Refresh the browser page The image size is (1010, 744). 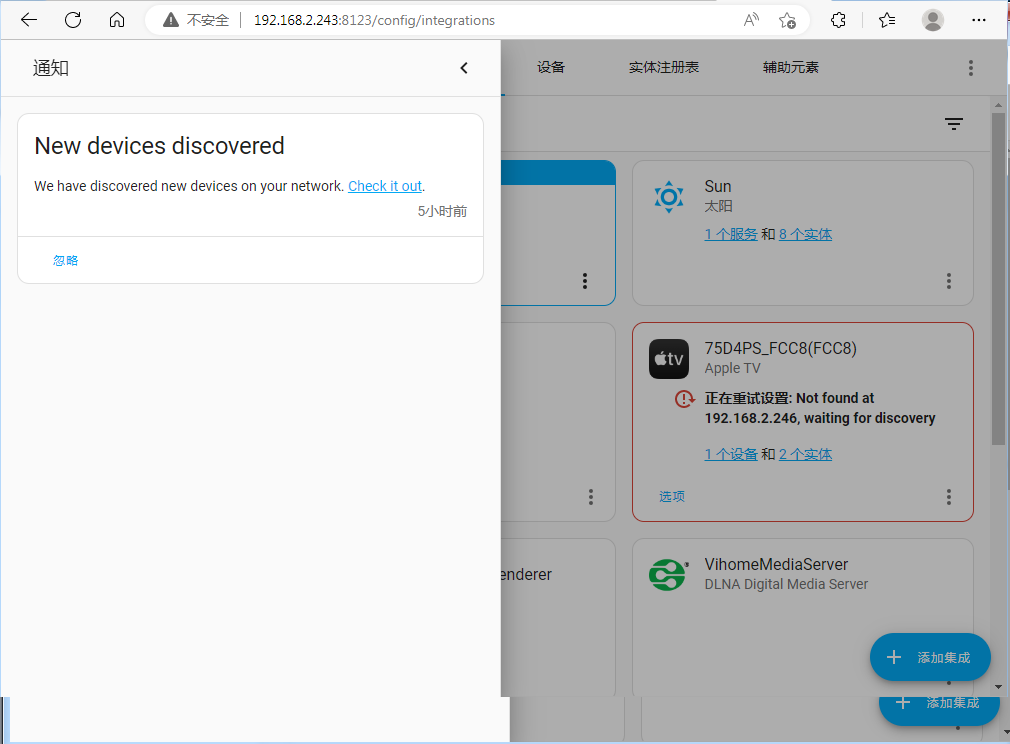point(73,20)
